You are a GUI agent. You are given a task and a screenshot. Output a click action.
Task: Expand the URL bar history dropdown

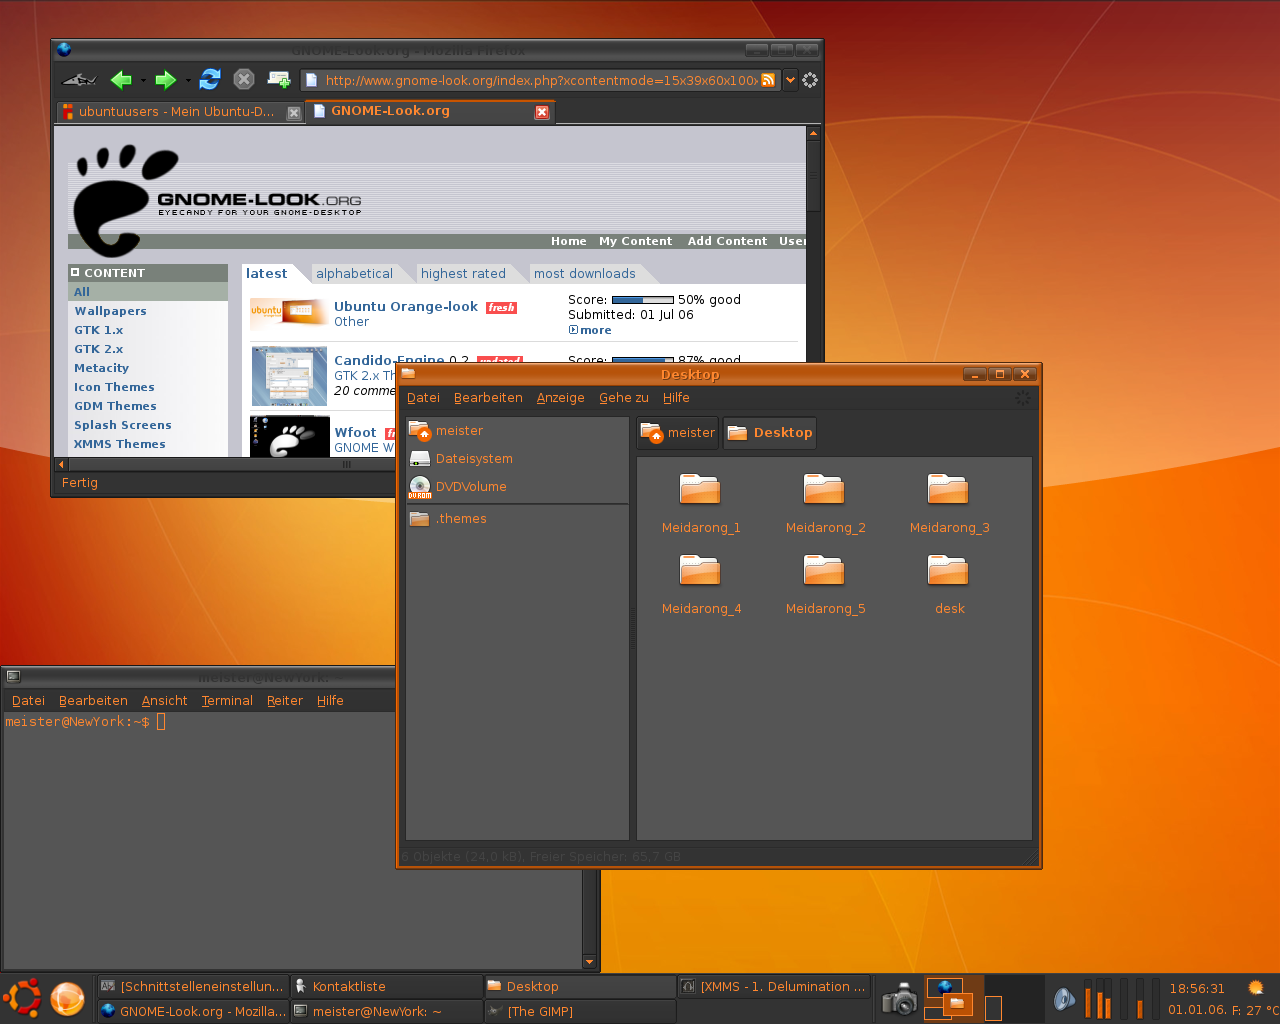pos(790,80)
